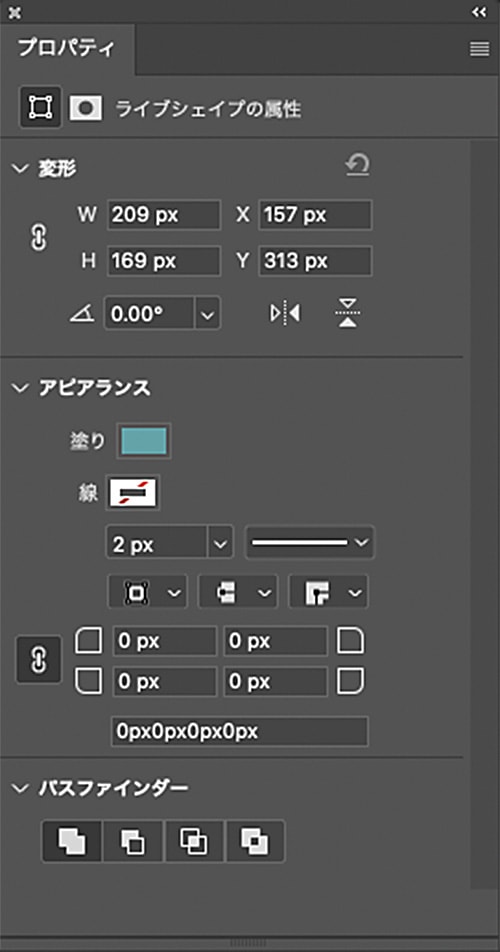Close the panel with the X icon

click(15, 12)
